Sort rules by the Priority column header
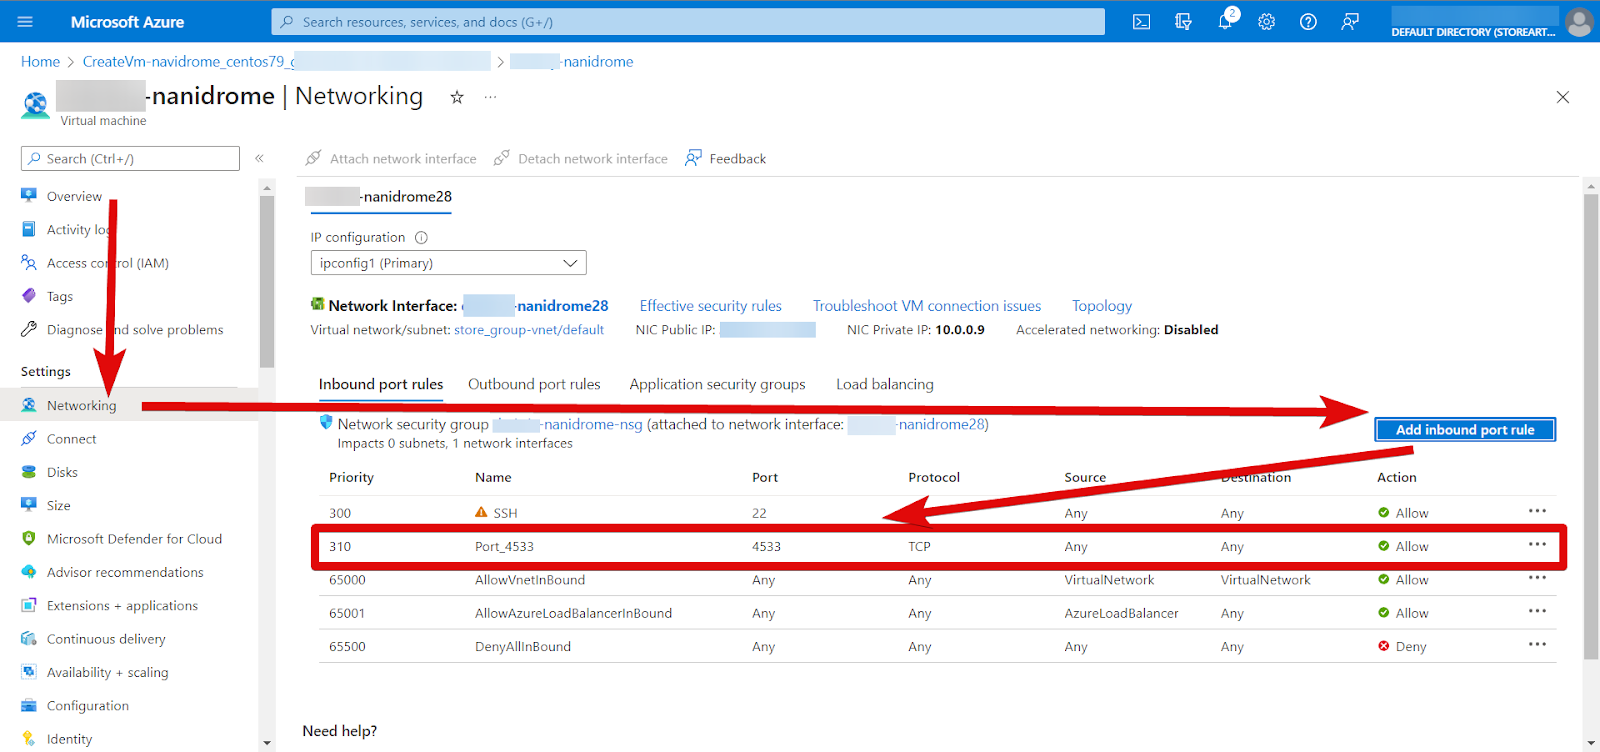The height and width of the screenshot is (752, 1600). 351,478
